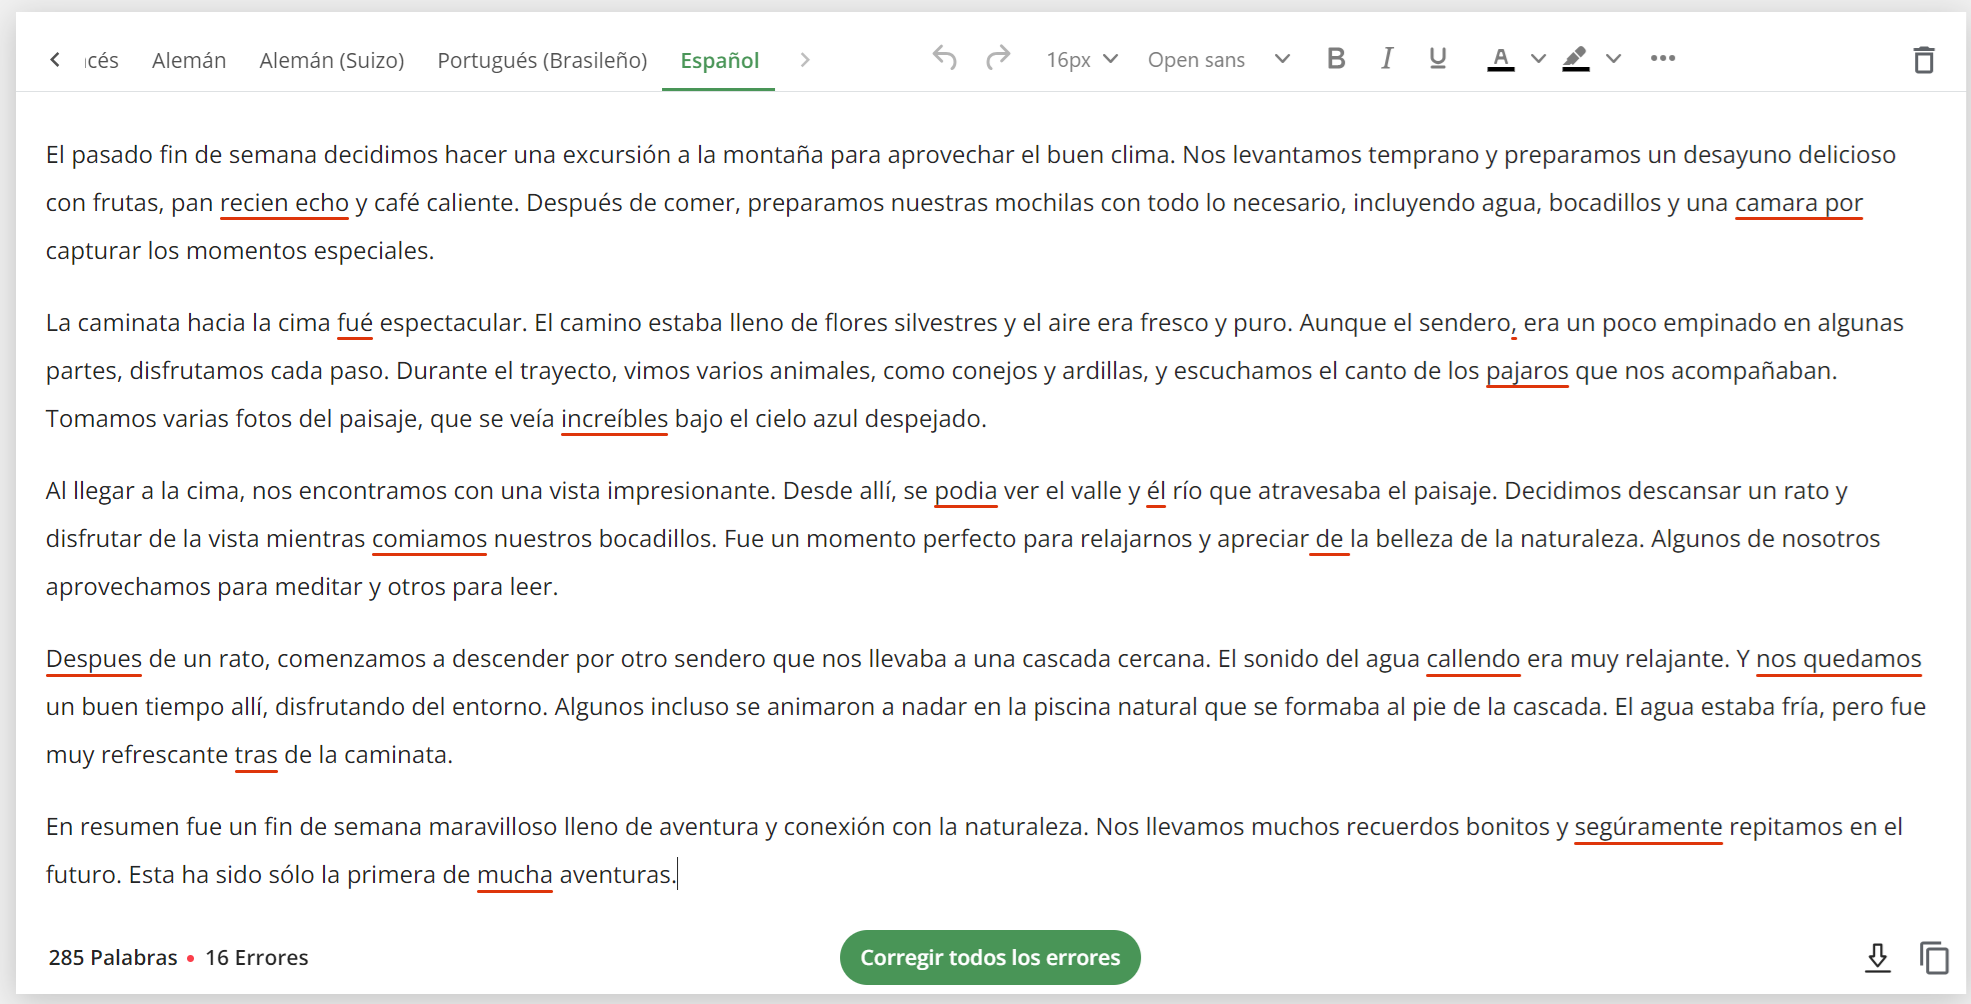Expand the text color dropdown arrow
The image size is (1971, 1004).
1539,59
